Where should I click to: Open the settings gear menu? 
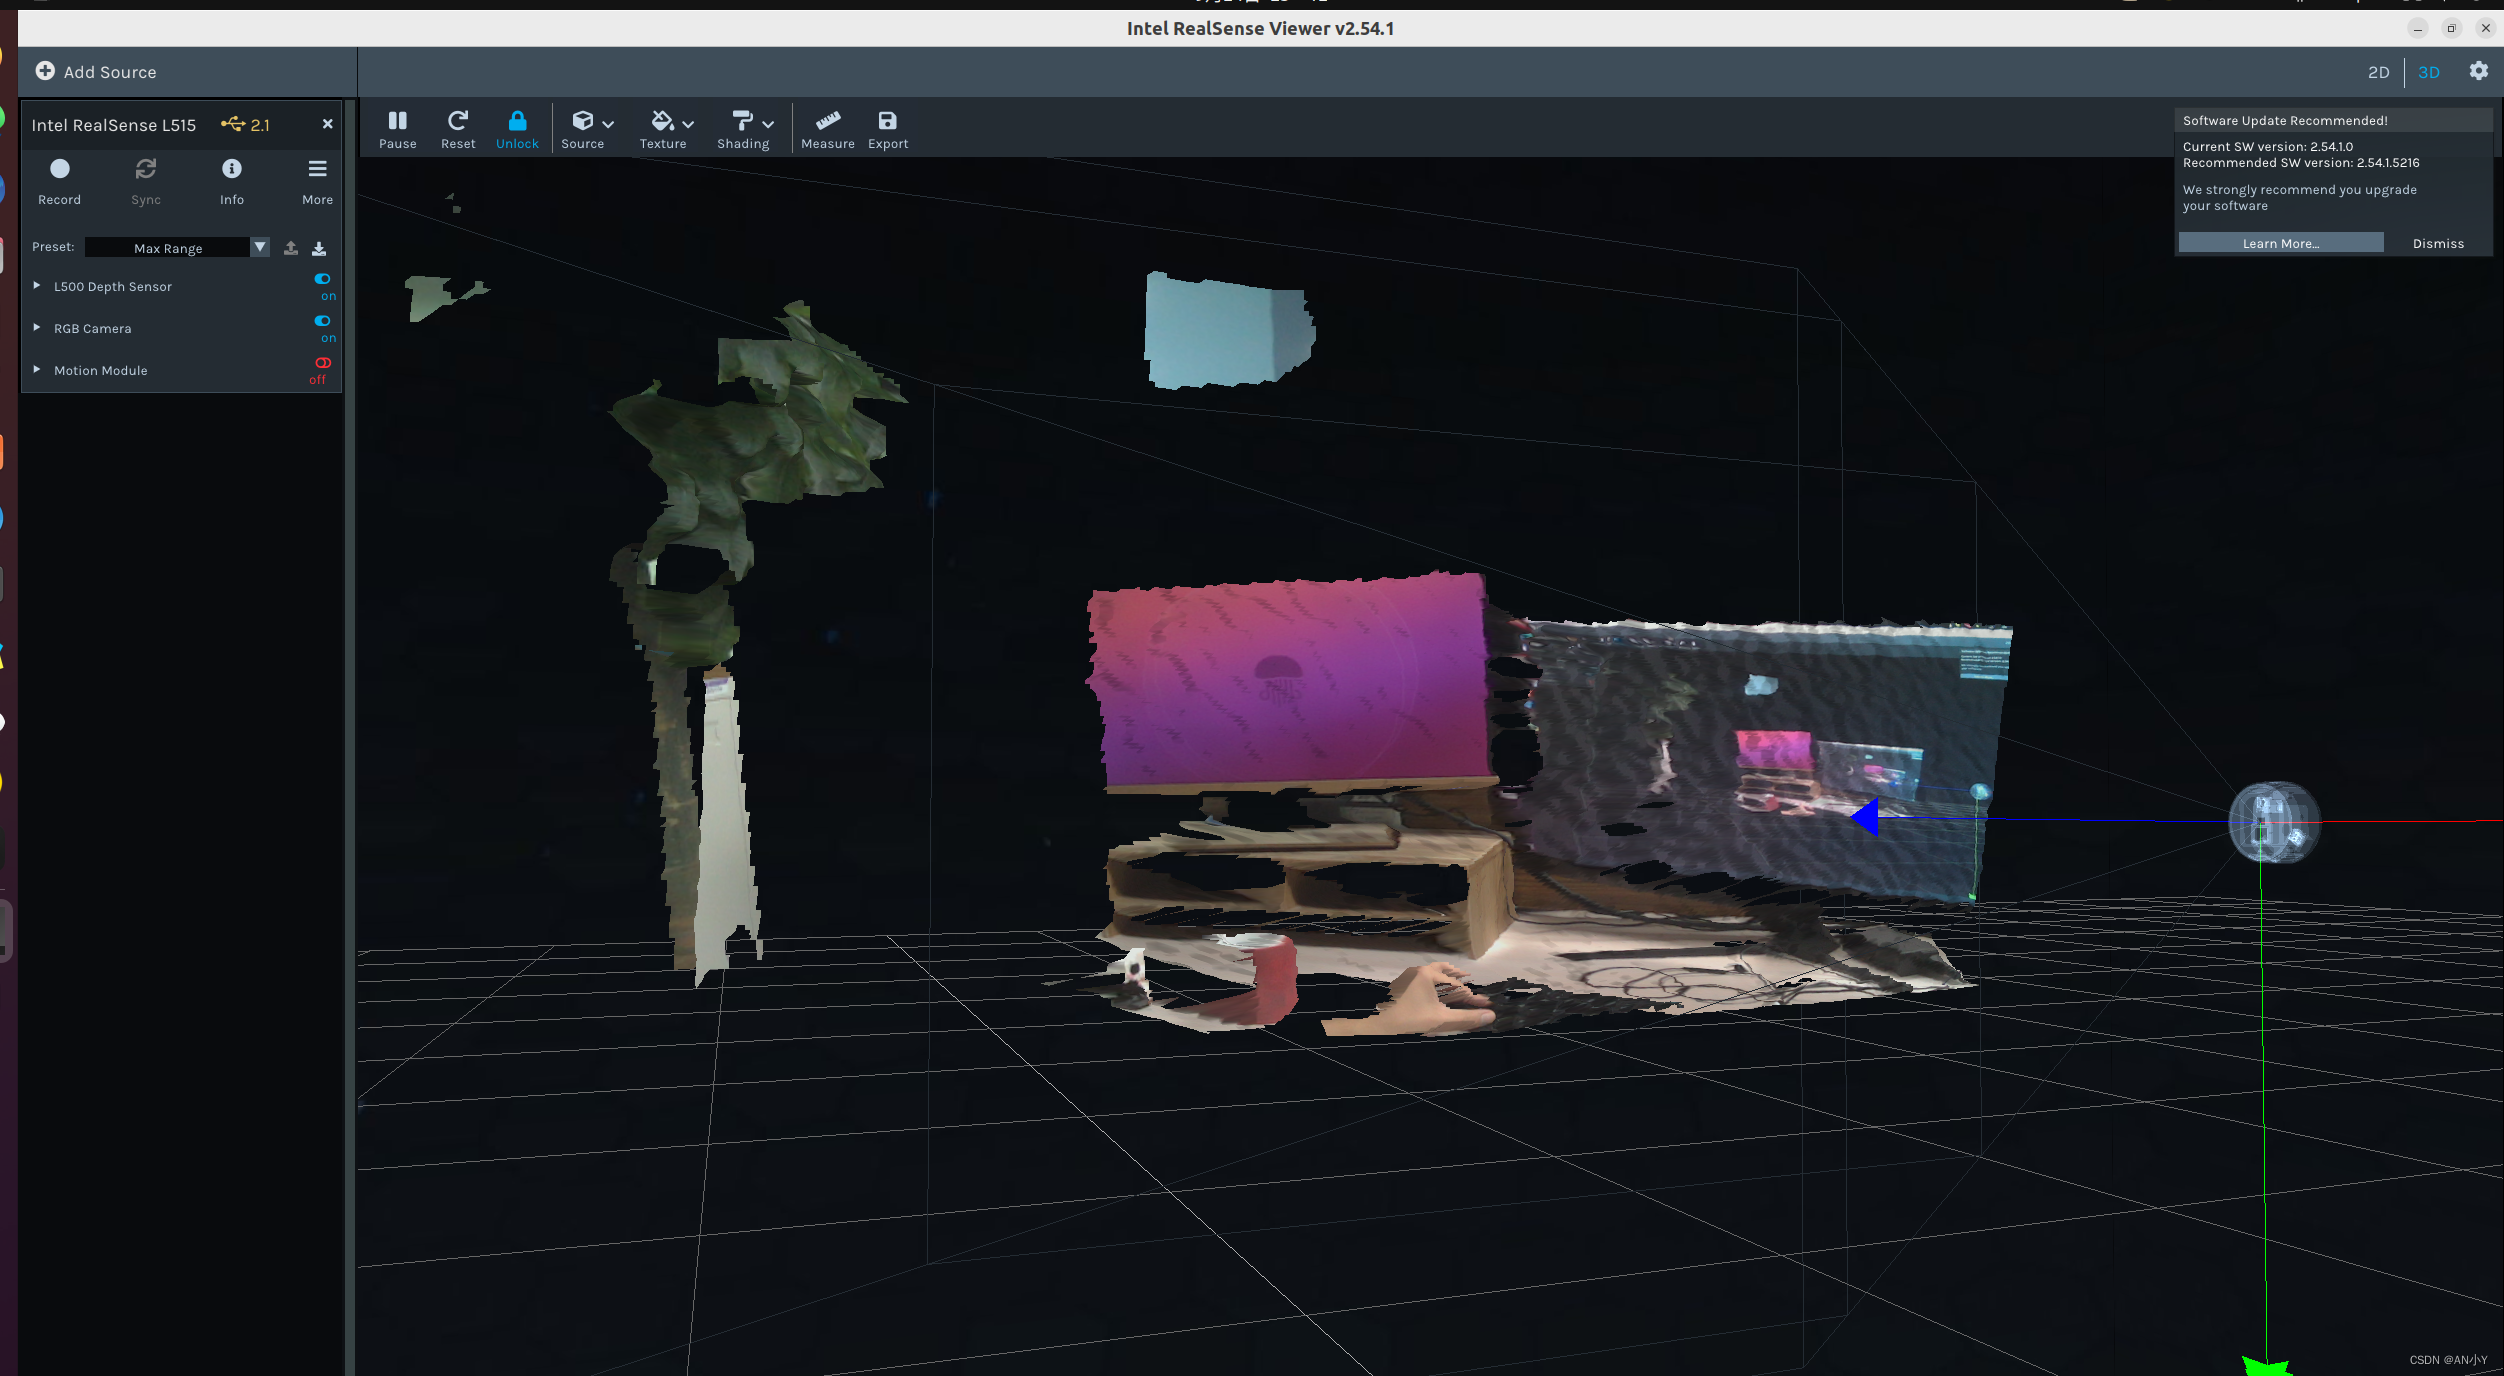(x=2478, y=71)
